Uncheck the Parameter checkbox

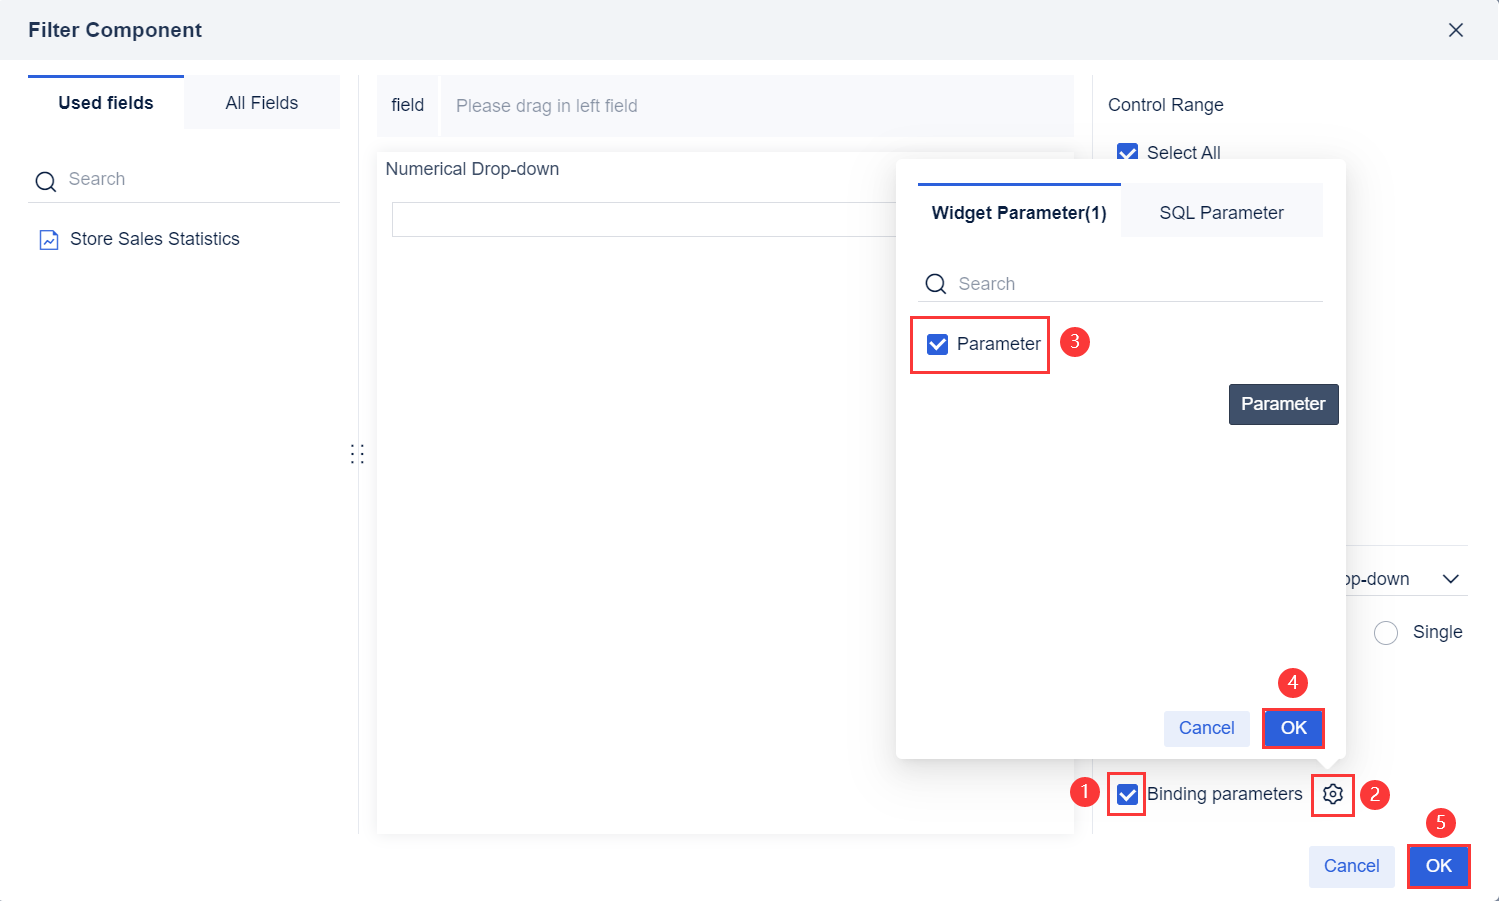[936, 343]
